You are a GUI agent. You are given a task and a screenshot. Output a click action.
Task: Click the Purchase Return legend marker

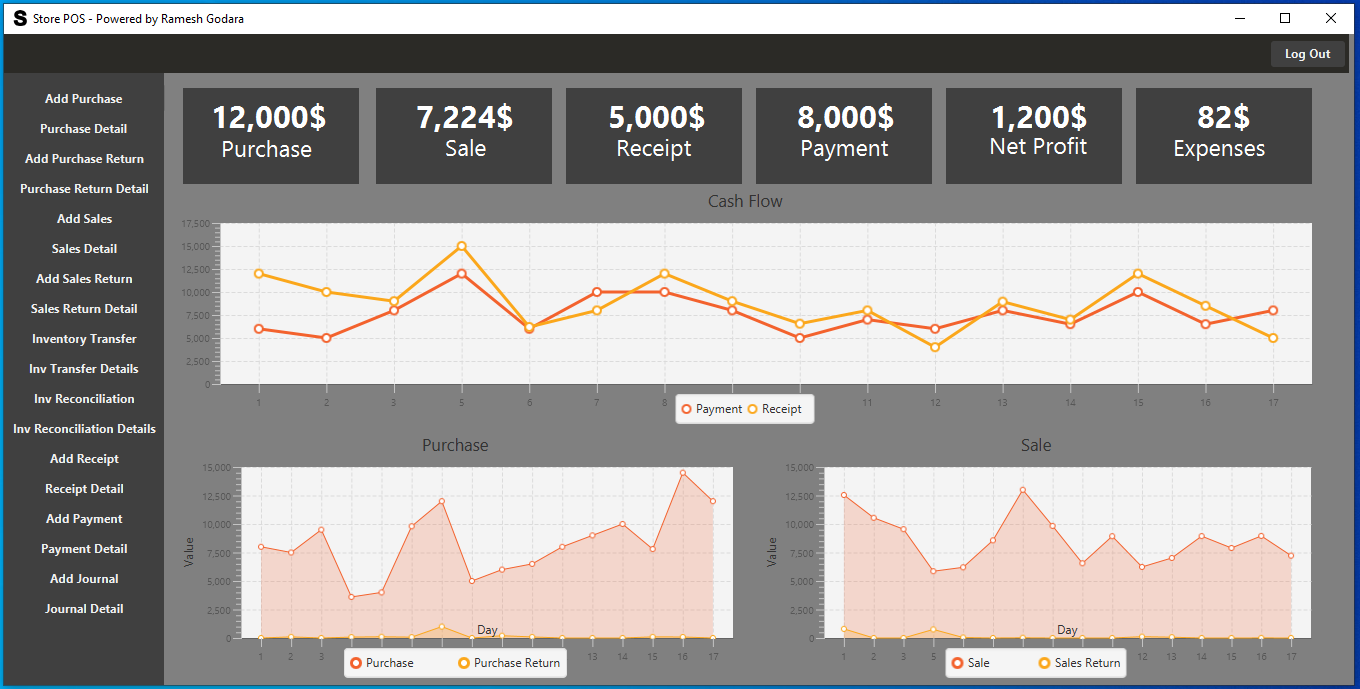(464, 663)
